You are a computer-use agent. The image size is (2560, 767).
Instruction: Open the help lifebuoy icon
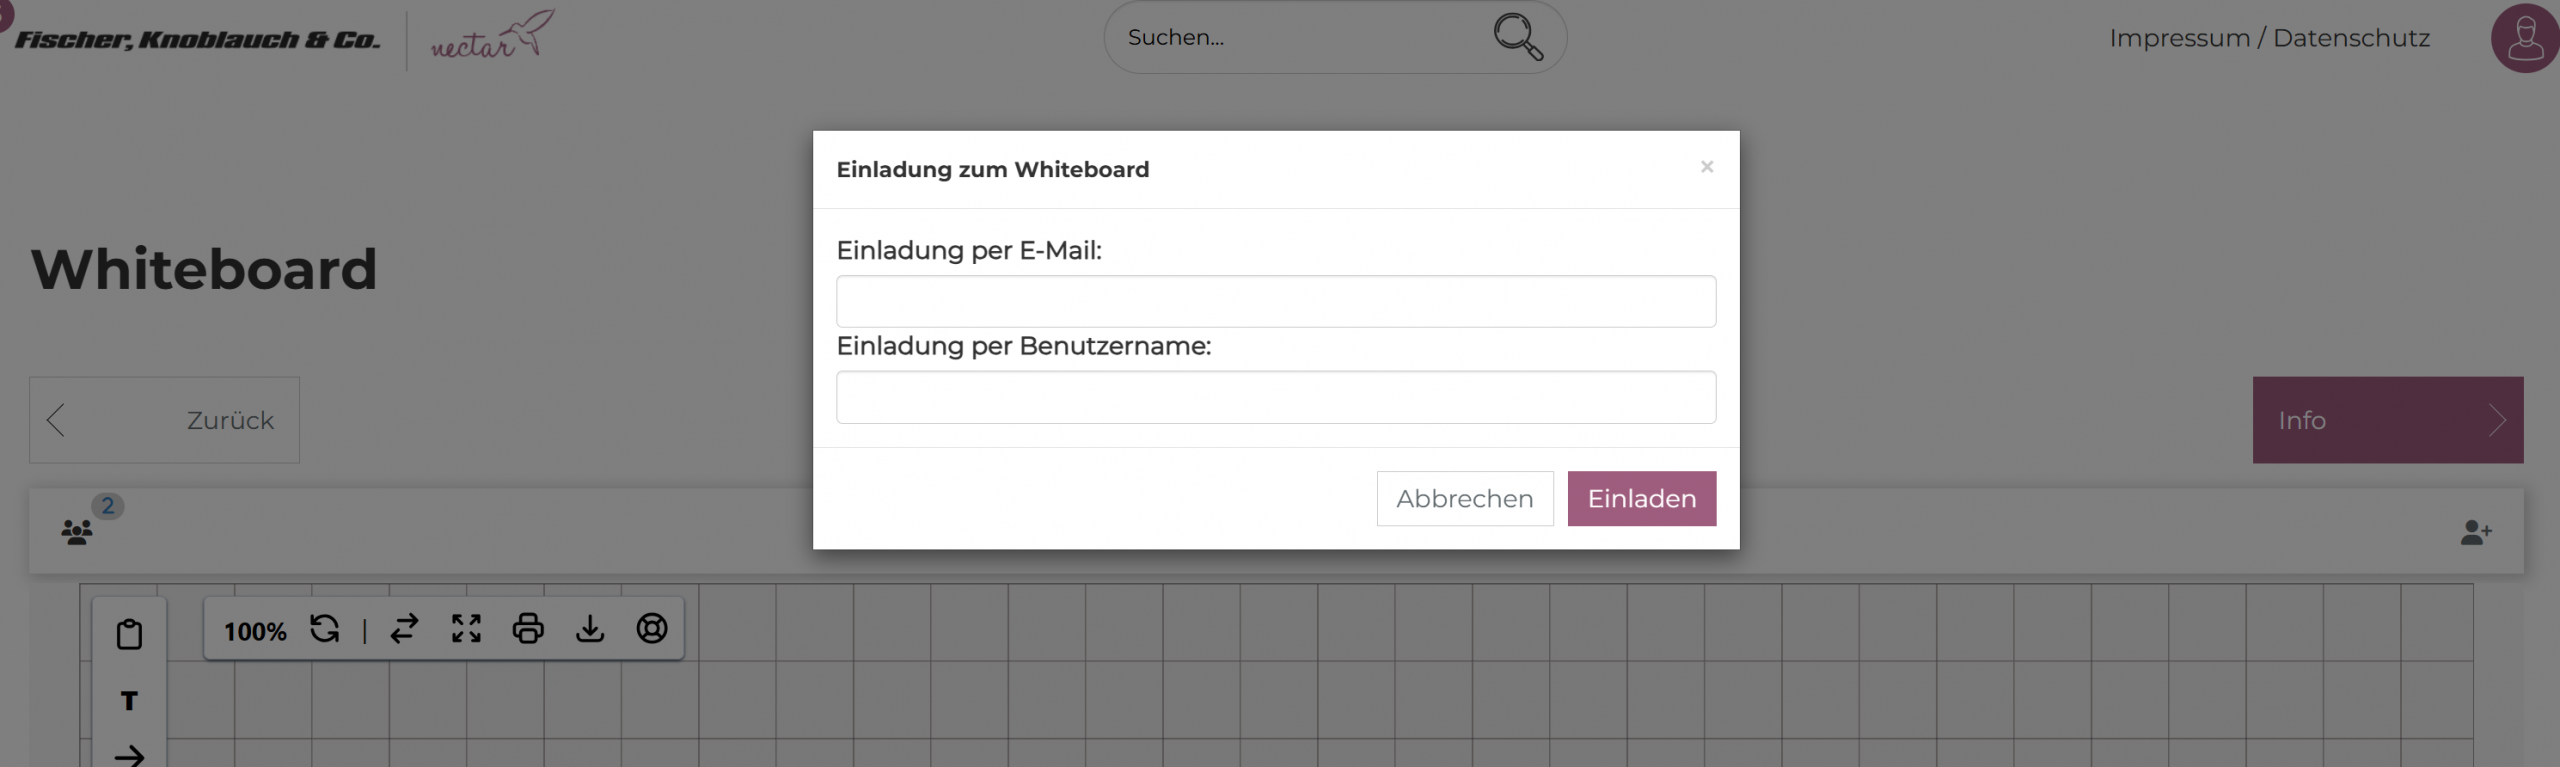point(652,629)
